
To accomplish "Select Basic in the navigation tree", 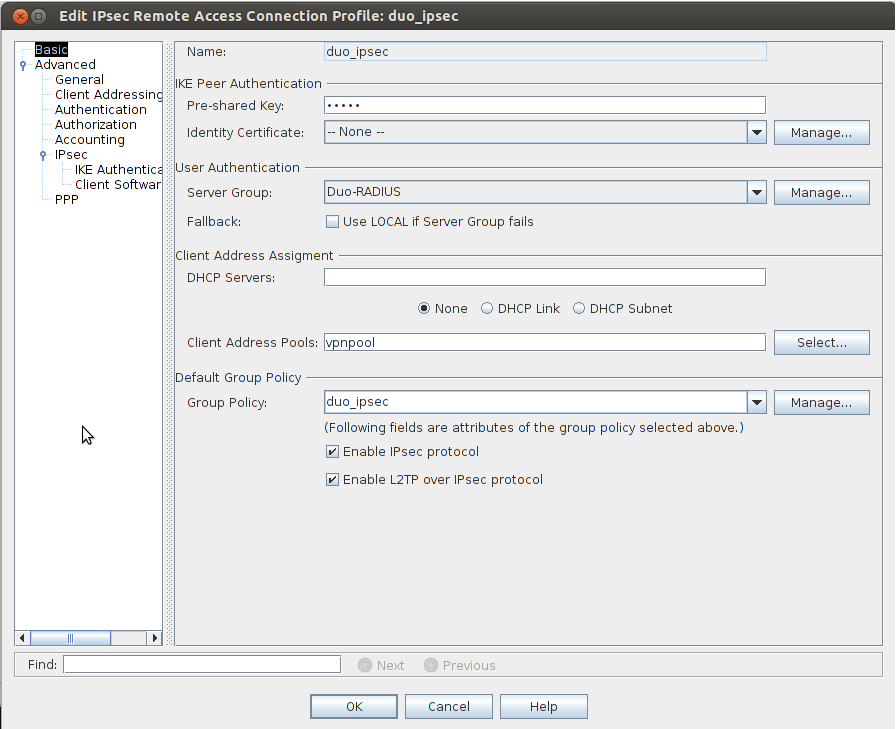I will tap(50, 48).
